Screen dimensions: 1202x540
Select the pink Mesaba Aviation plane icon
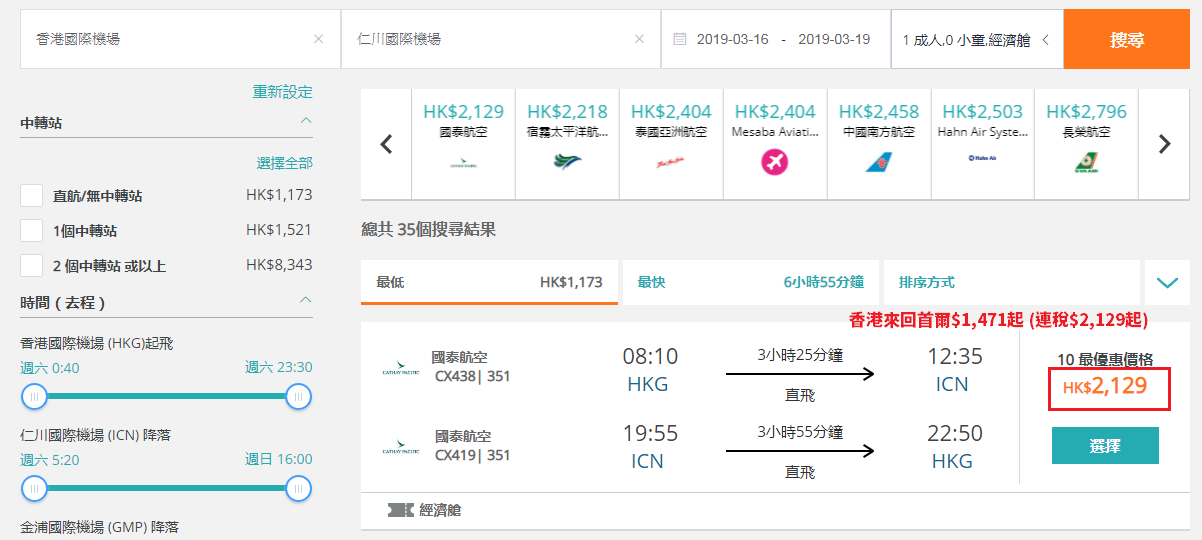point(775,161)
